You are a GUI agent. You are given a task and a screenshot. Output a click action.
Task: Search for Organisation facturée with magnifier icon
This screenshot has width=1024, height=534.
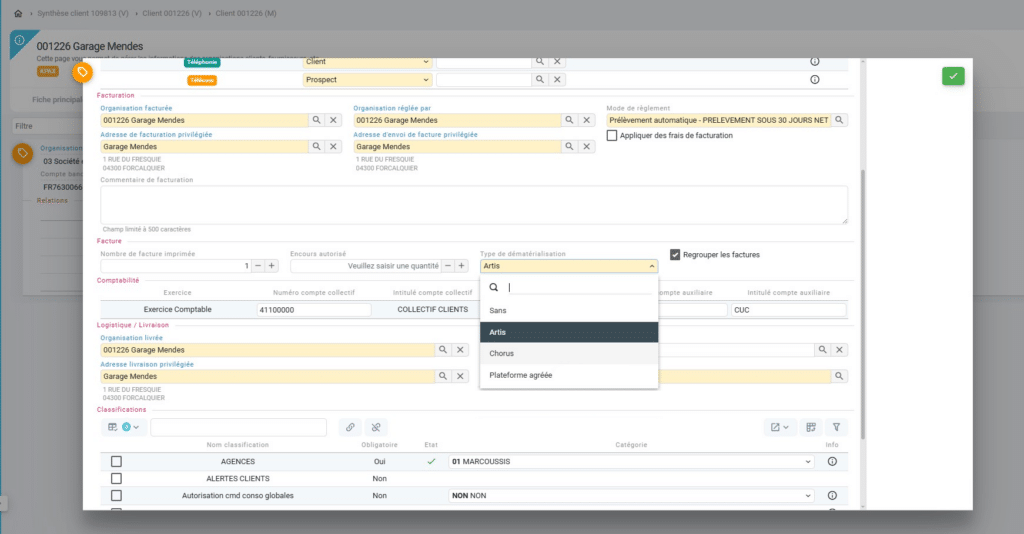(315, 120)
